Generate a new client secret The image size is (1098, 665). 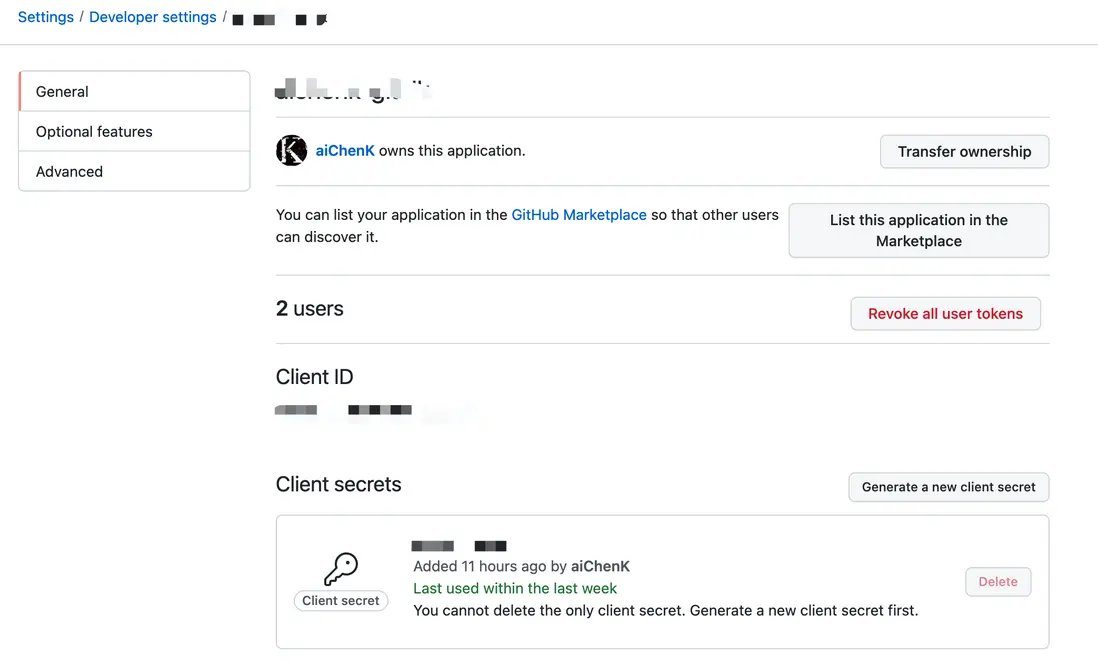point(948,487)
